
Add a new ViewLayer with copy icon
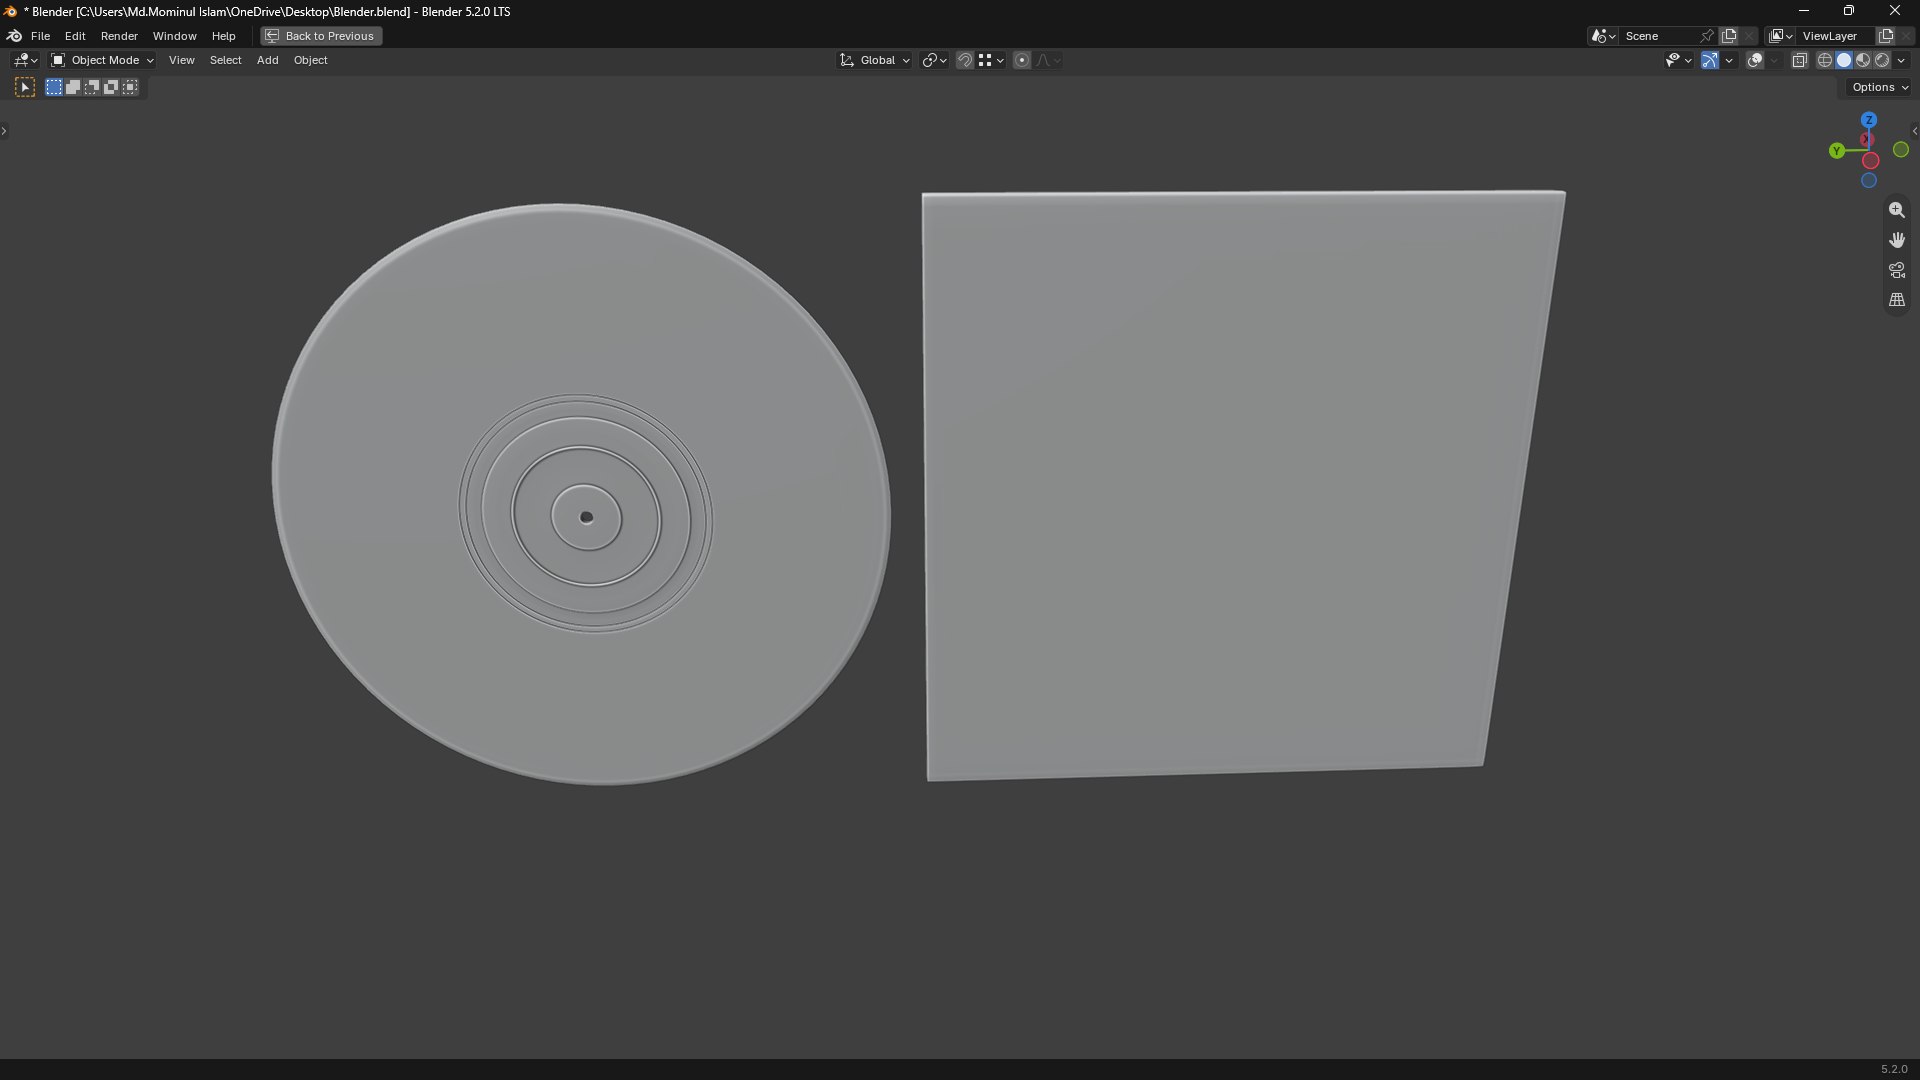pos(1886,36)
